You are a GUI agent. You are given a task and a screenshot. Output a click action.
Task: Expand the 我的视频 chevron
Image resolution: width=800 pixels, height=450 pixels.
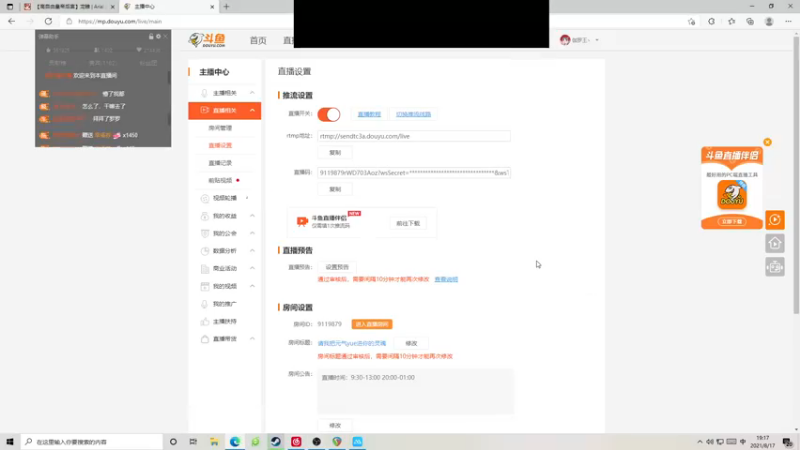(x=252, y=286)
